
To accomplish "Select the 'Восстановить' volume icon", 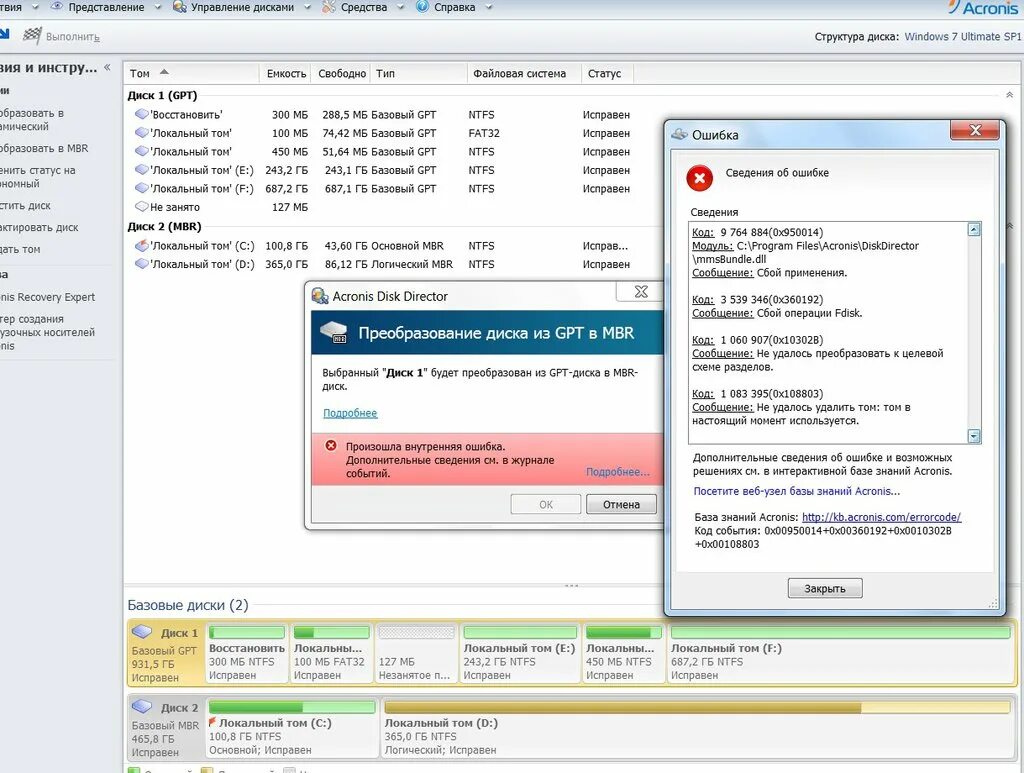I will 140,114.
